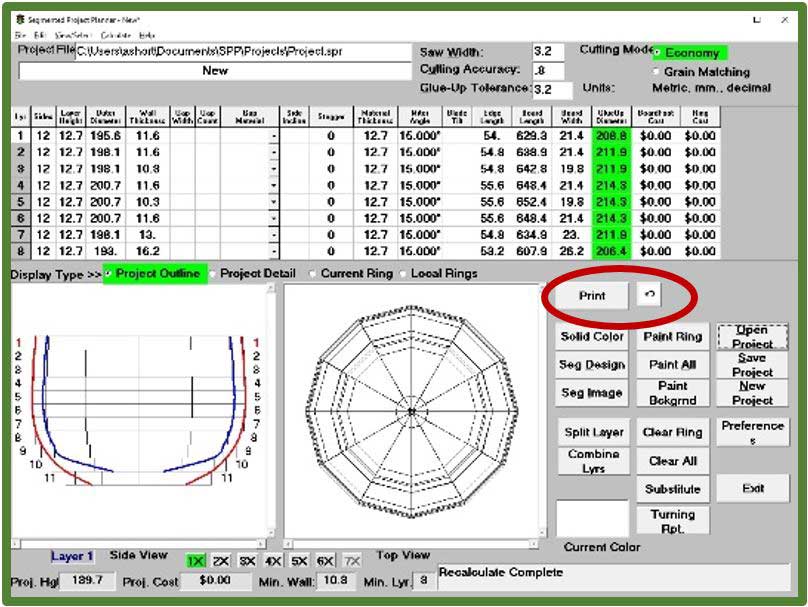Image resolution: width=808 pixels, height=607 pixels.
Task: Open the Preferences button
Action: pos(752,432)
